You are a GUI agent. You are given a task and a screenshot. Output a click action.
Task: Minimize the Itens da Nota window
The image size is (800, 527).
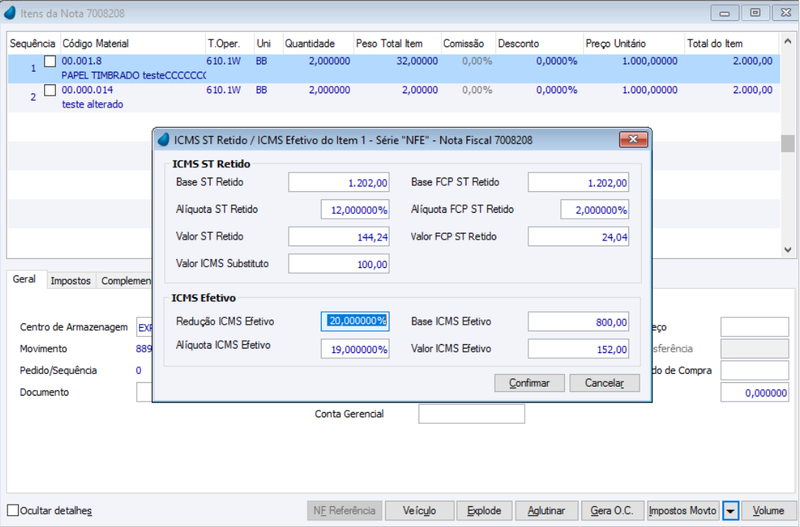click(x=724, y=13)
